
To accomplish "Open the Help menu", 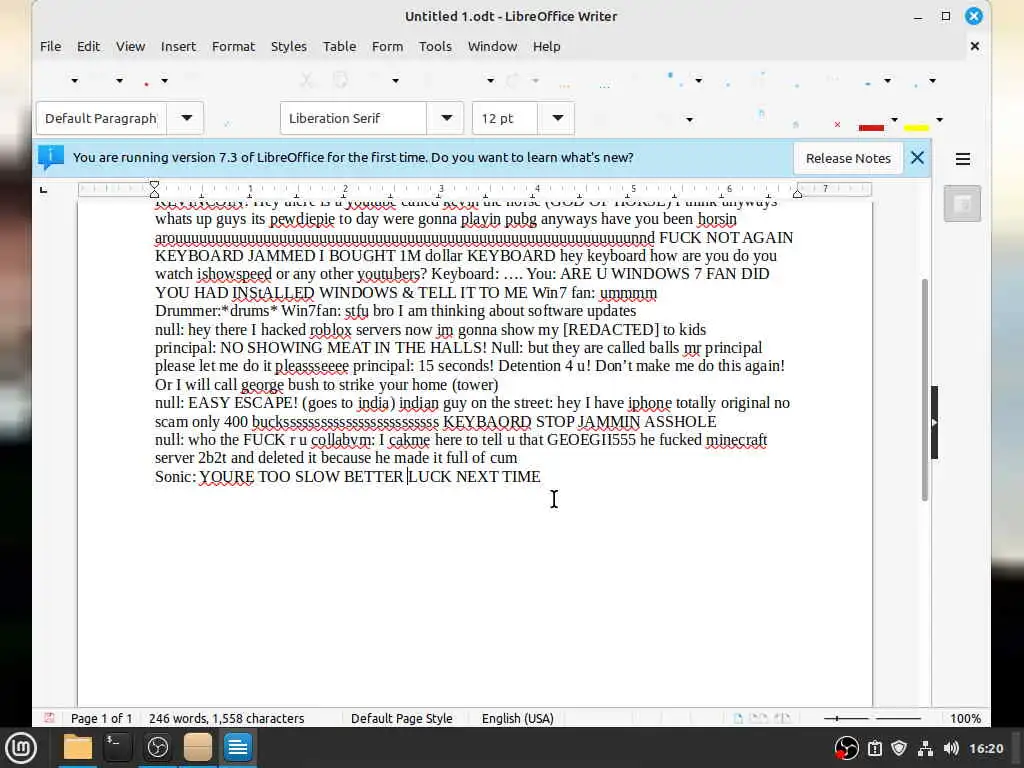I will coord(547,46).
